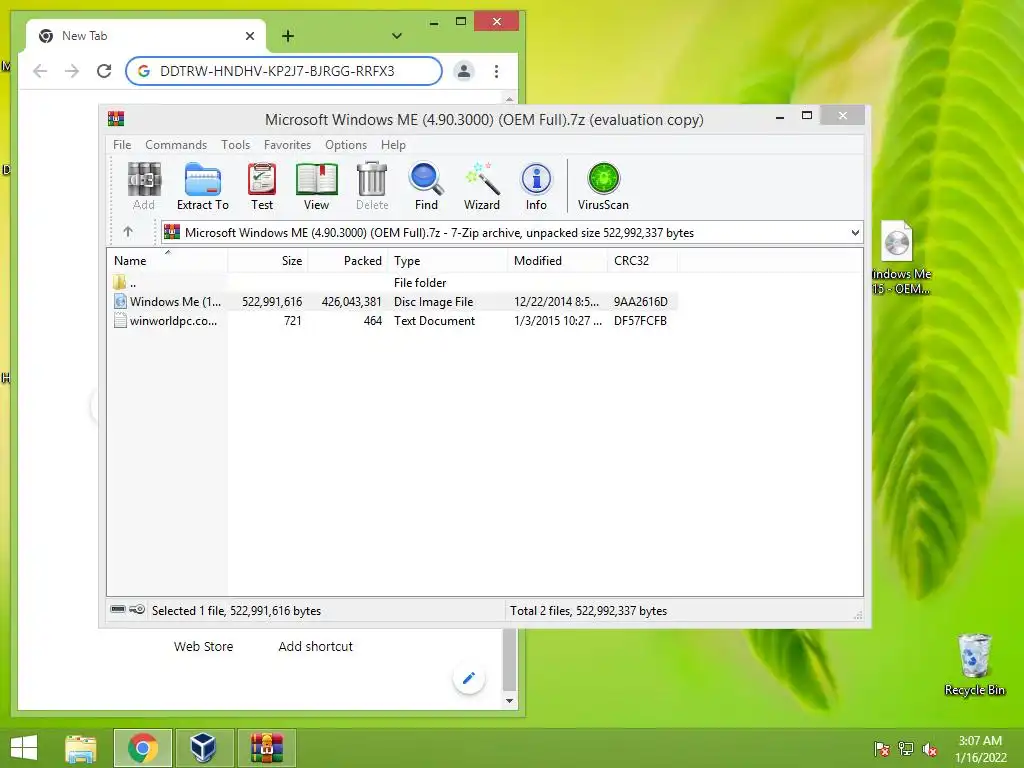Click the packed size 426,043,381
Screen dimensions: 1024x768
pos(351,302)
